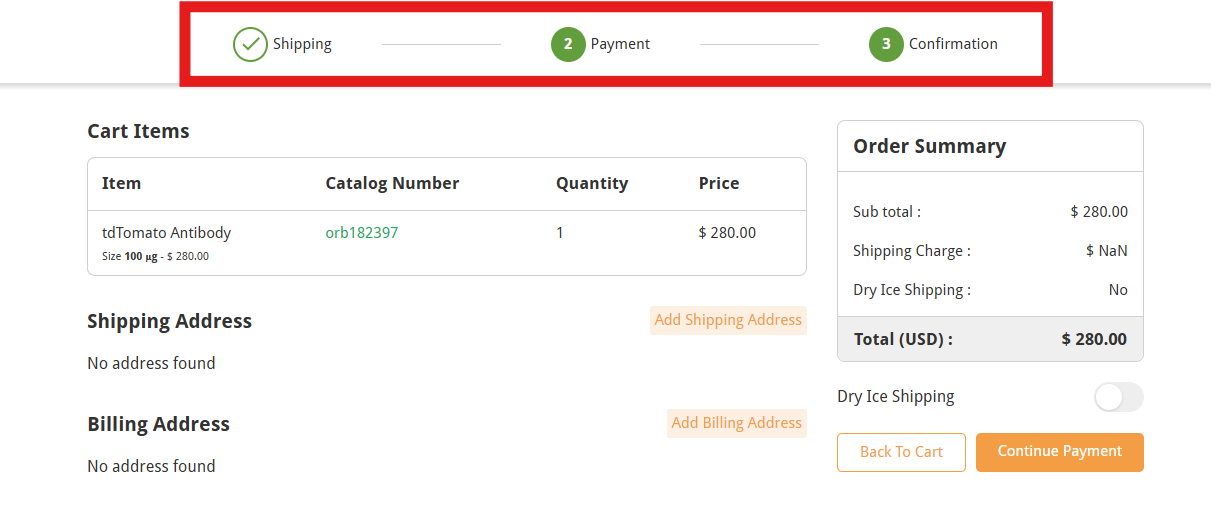
Task: Click the Total (USD) amount $ 280.00
Action: pyautogui.click(x=1094, y=339)
